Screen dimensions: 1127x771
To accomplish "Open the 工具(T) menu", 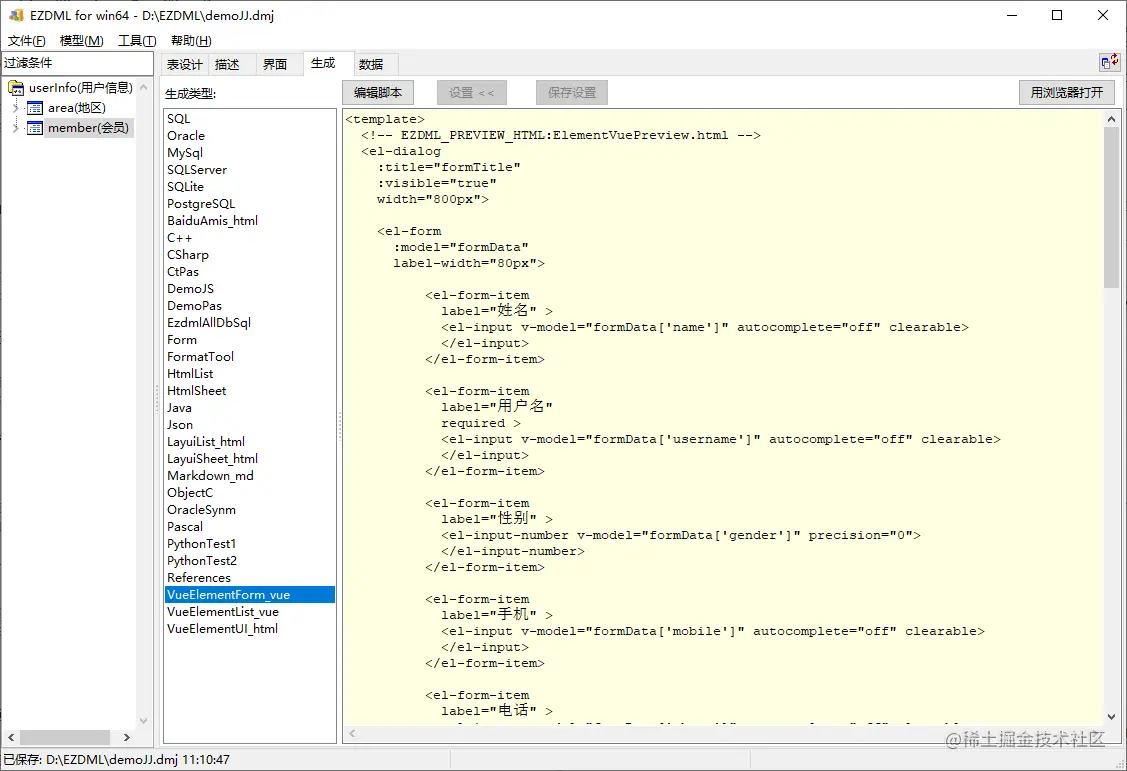I will point(137,41).
